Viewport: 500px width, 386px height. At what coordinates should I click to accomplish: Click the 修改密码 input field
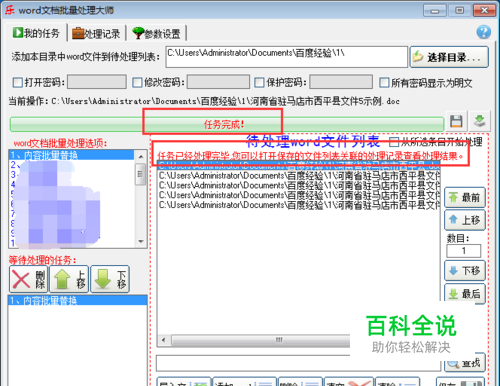[x=218, y=82]
